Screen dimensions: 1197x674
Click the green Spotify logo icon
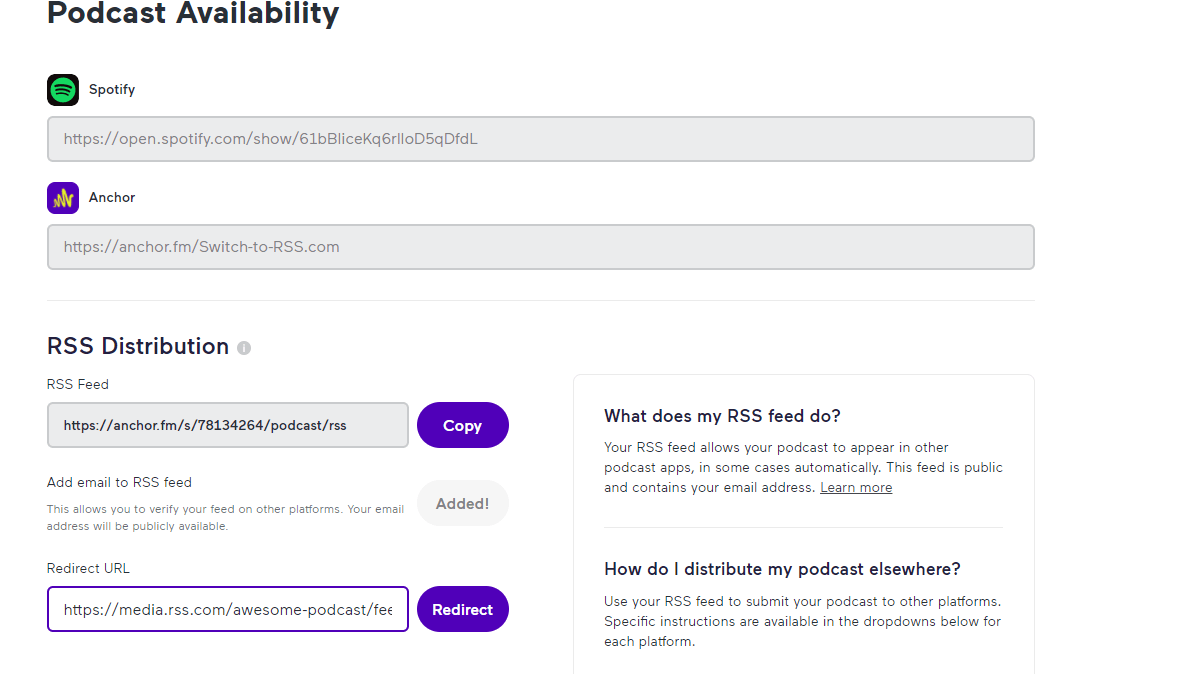click(x=63, y=90)
